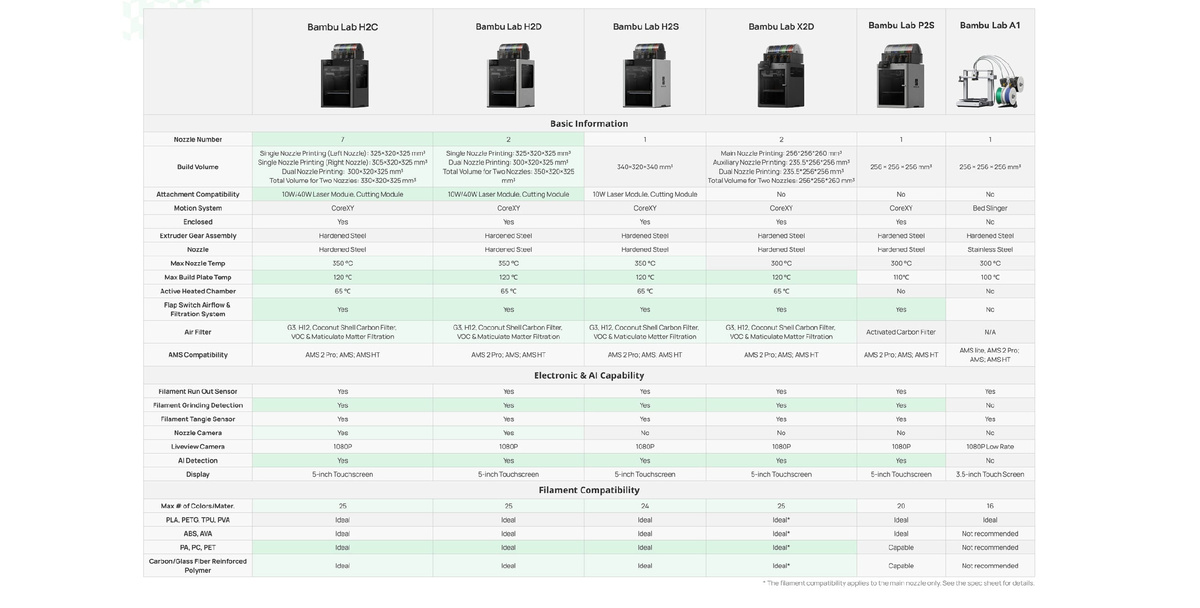Click "Flap Switch Airflow & Filtration System" label

click(198, 309)
